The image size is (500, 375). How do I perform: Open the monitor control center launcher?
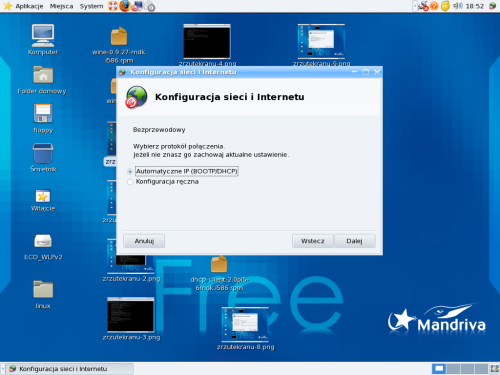pos(137,6)
